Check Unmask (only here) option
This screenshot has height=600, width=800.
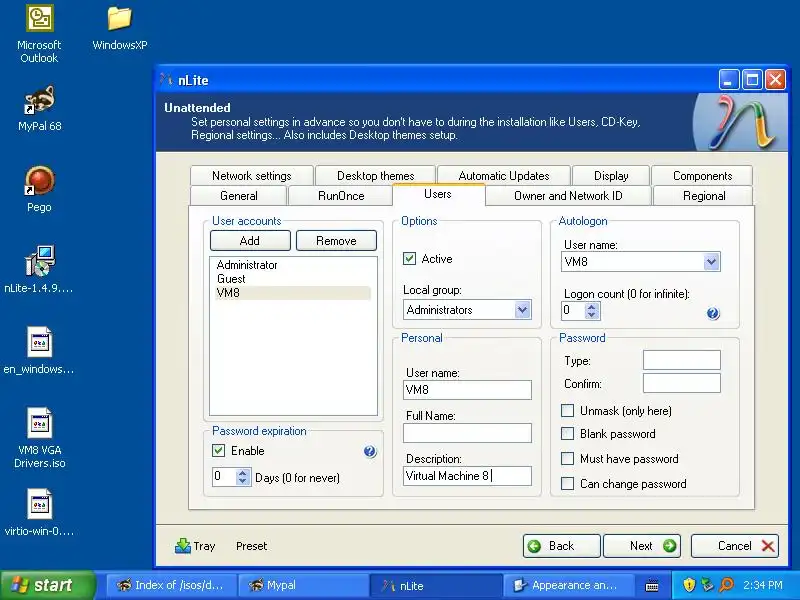click(567, 411)
